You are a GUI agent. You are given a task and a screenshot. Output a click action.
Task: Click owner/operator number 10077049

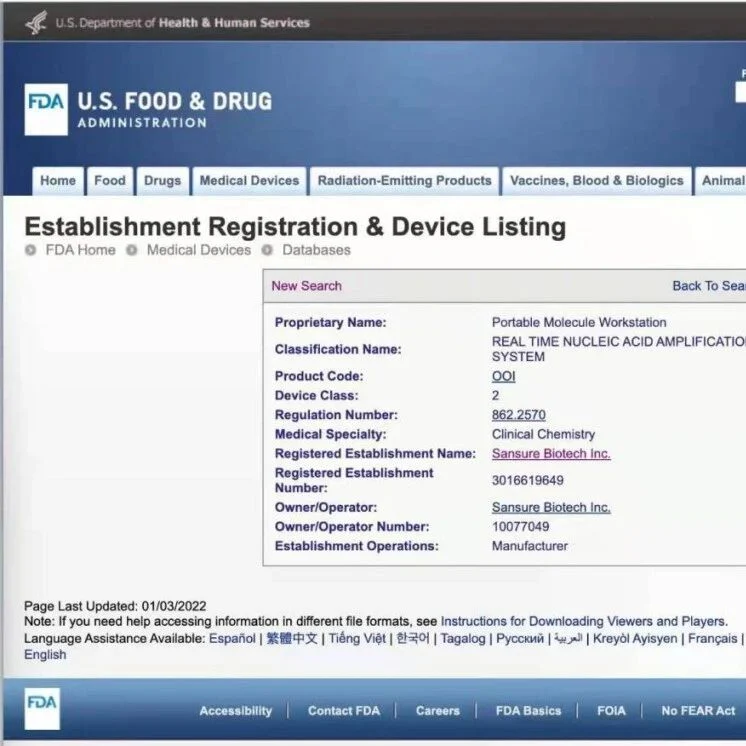coord(520,527)
